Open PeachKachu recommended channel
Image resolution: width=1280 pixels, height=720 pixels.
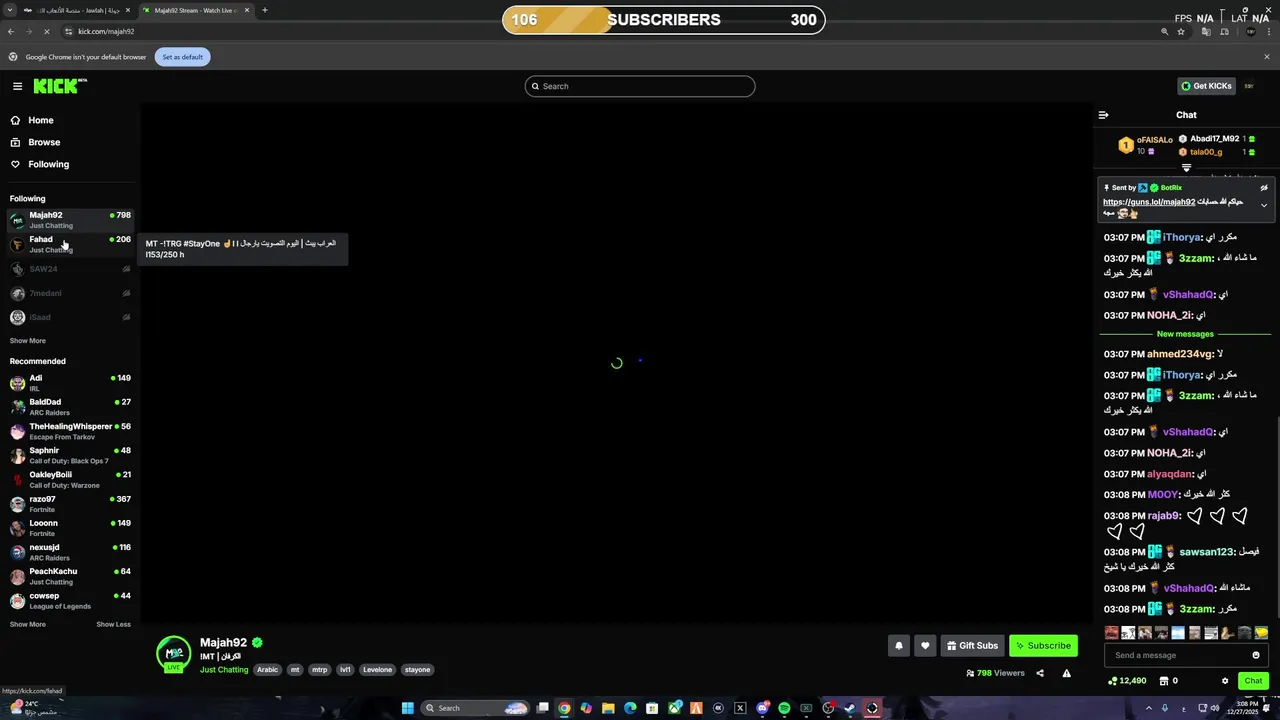click(70, 576)
